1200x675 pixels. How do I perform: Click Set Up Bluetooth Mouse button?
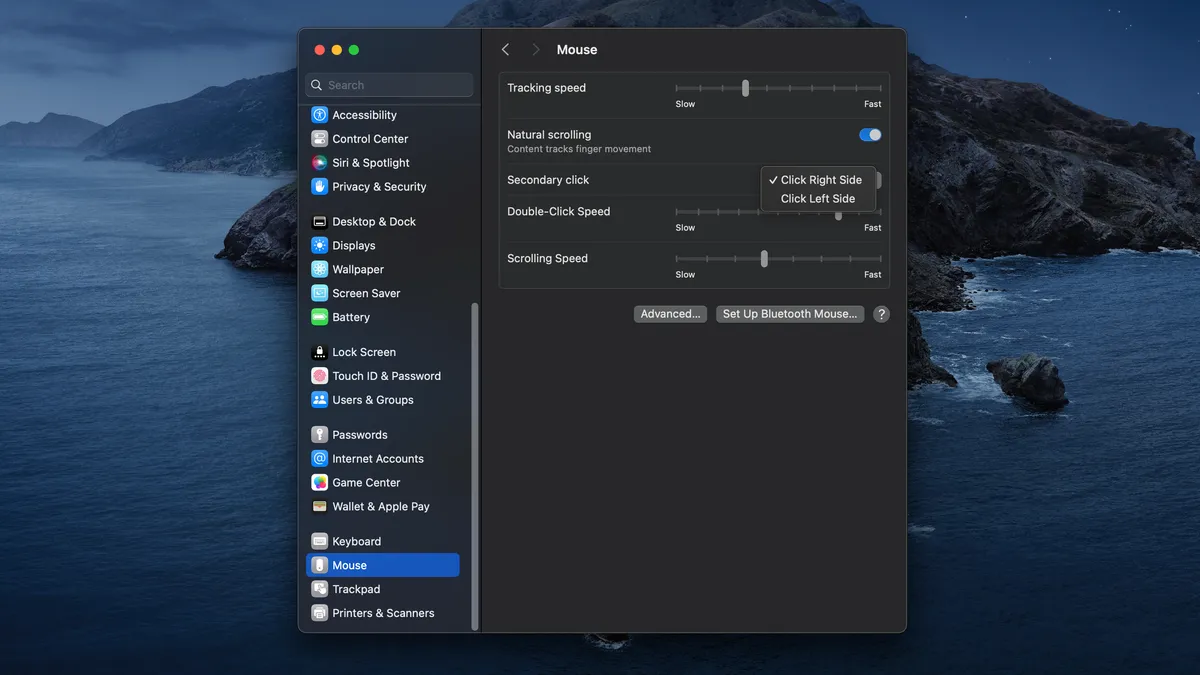pos(790,314)
